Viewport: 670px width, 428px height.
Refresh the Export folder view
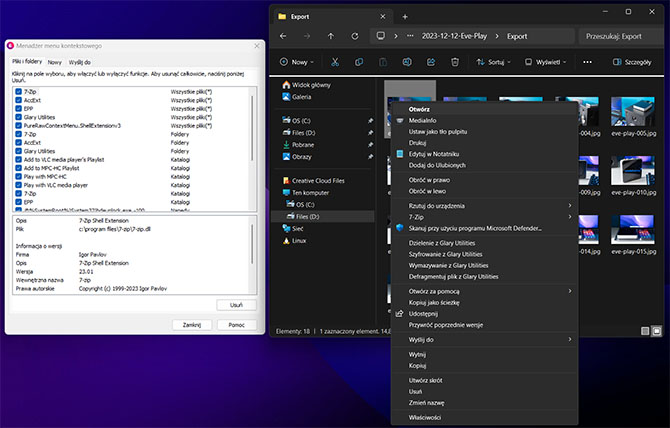click(x=355, y=36)
